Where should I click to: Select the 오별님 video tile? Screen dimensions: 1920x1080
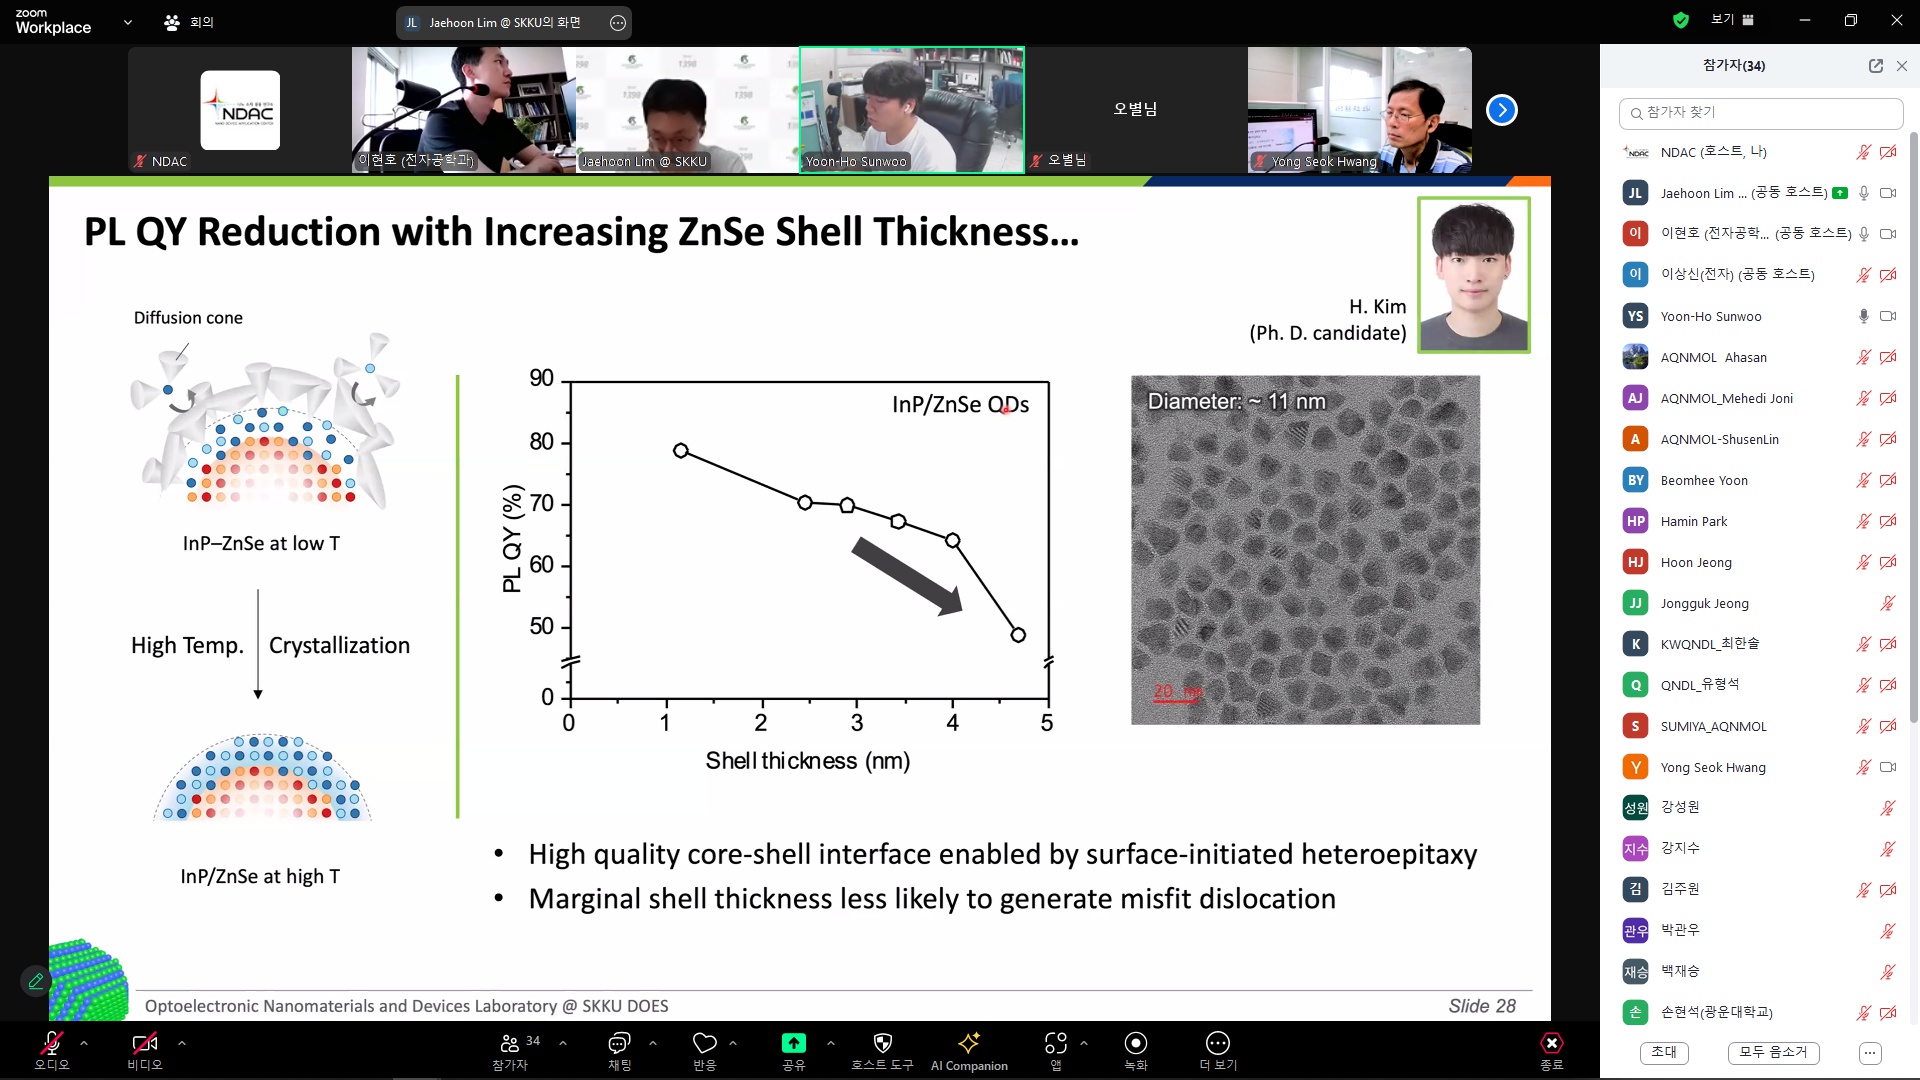pos(1136,110)
